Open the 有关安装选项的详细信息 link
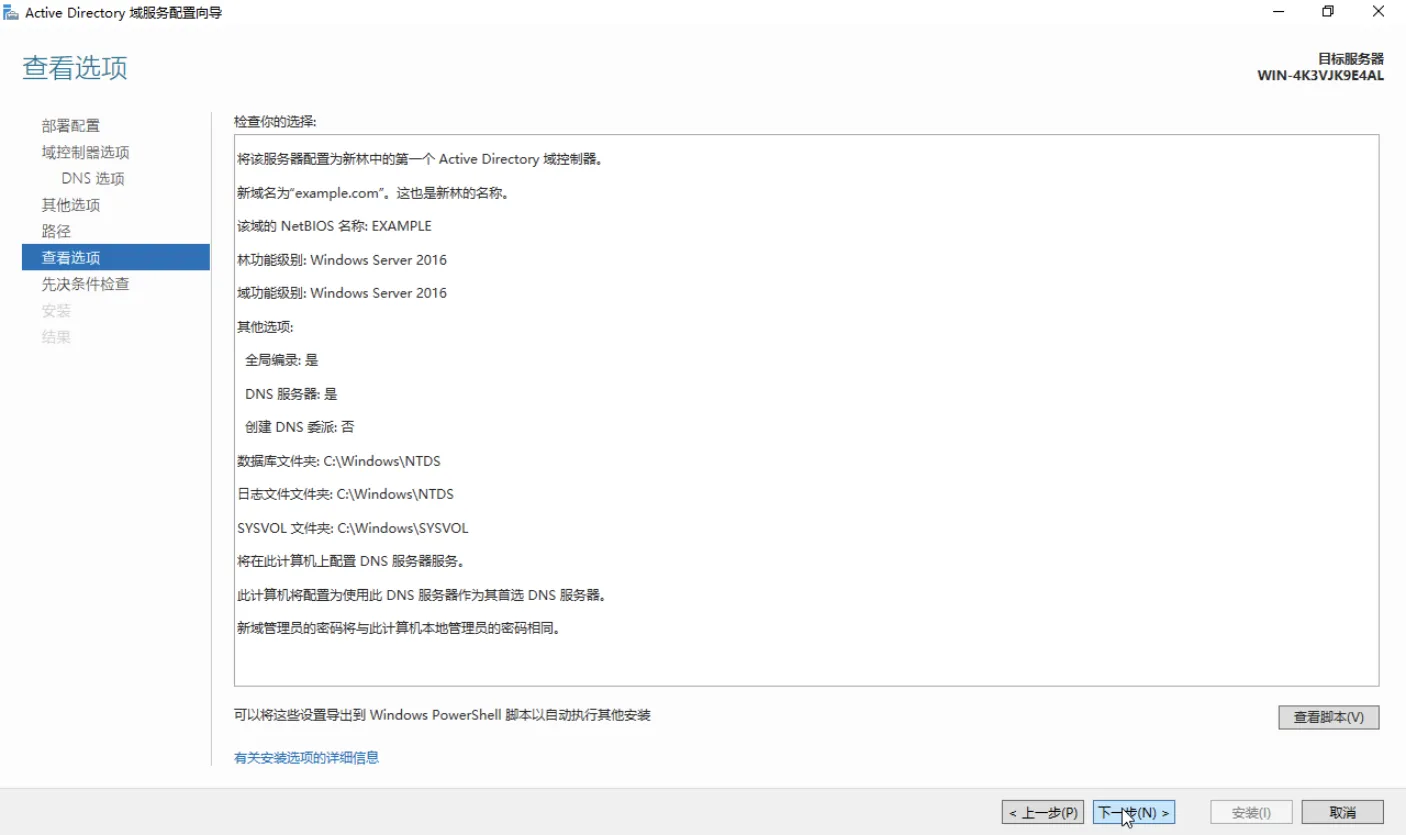This screenshot has width=1406, height=835. [306, 758]
